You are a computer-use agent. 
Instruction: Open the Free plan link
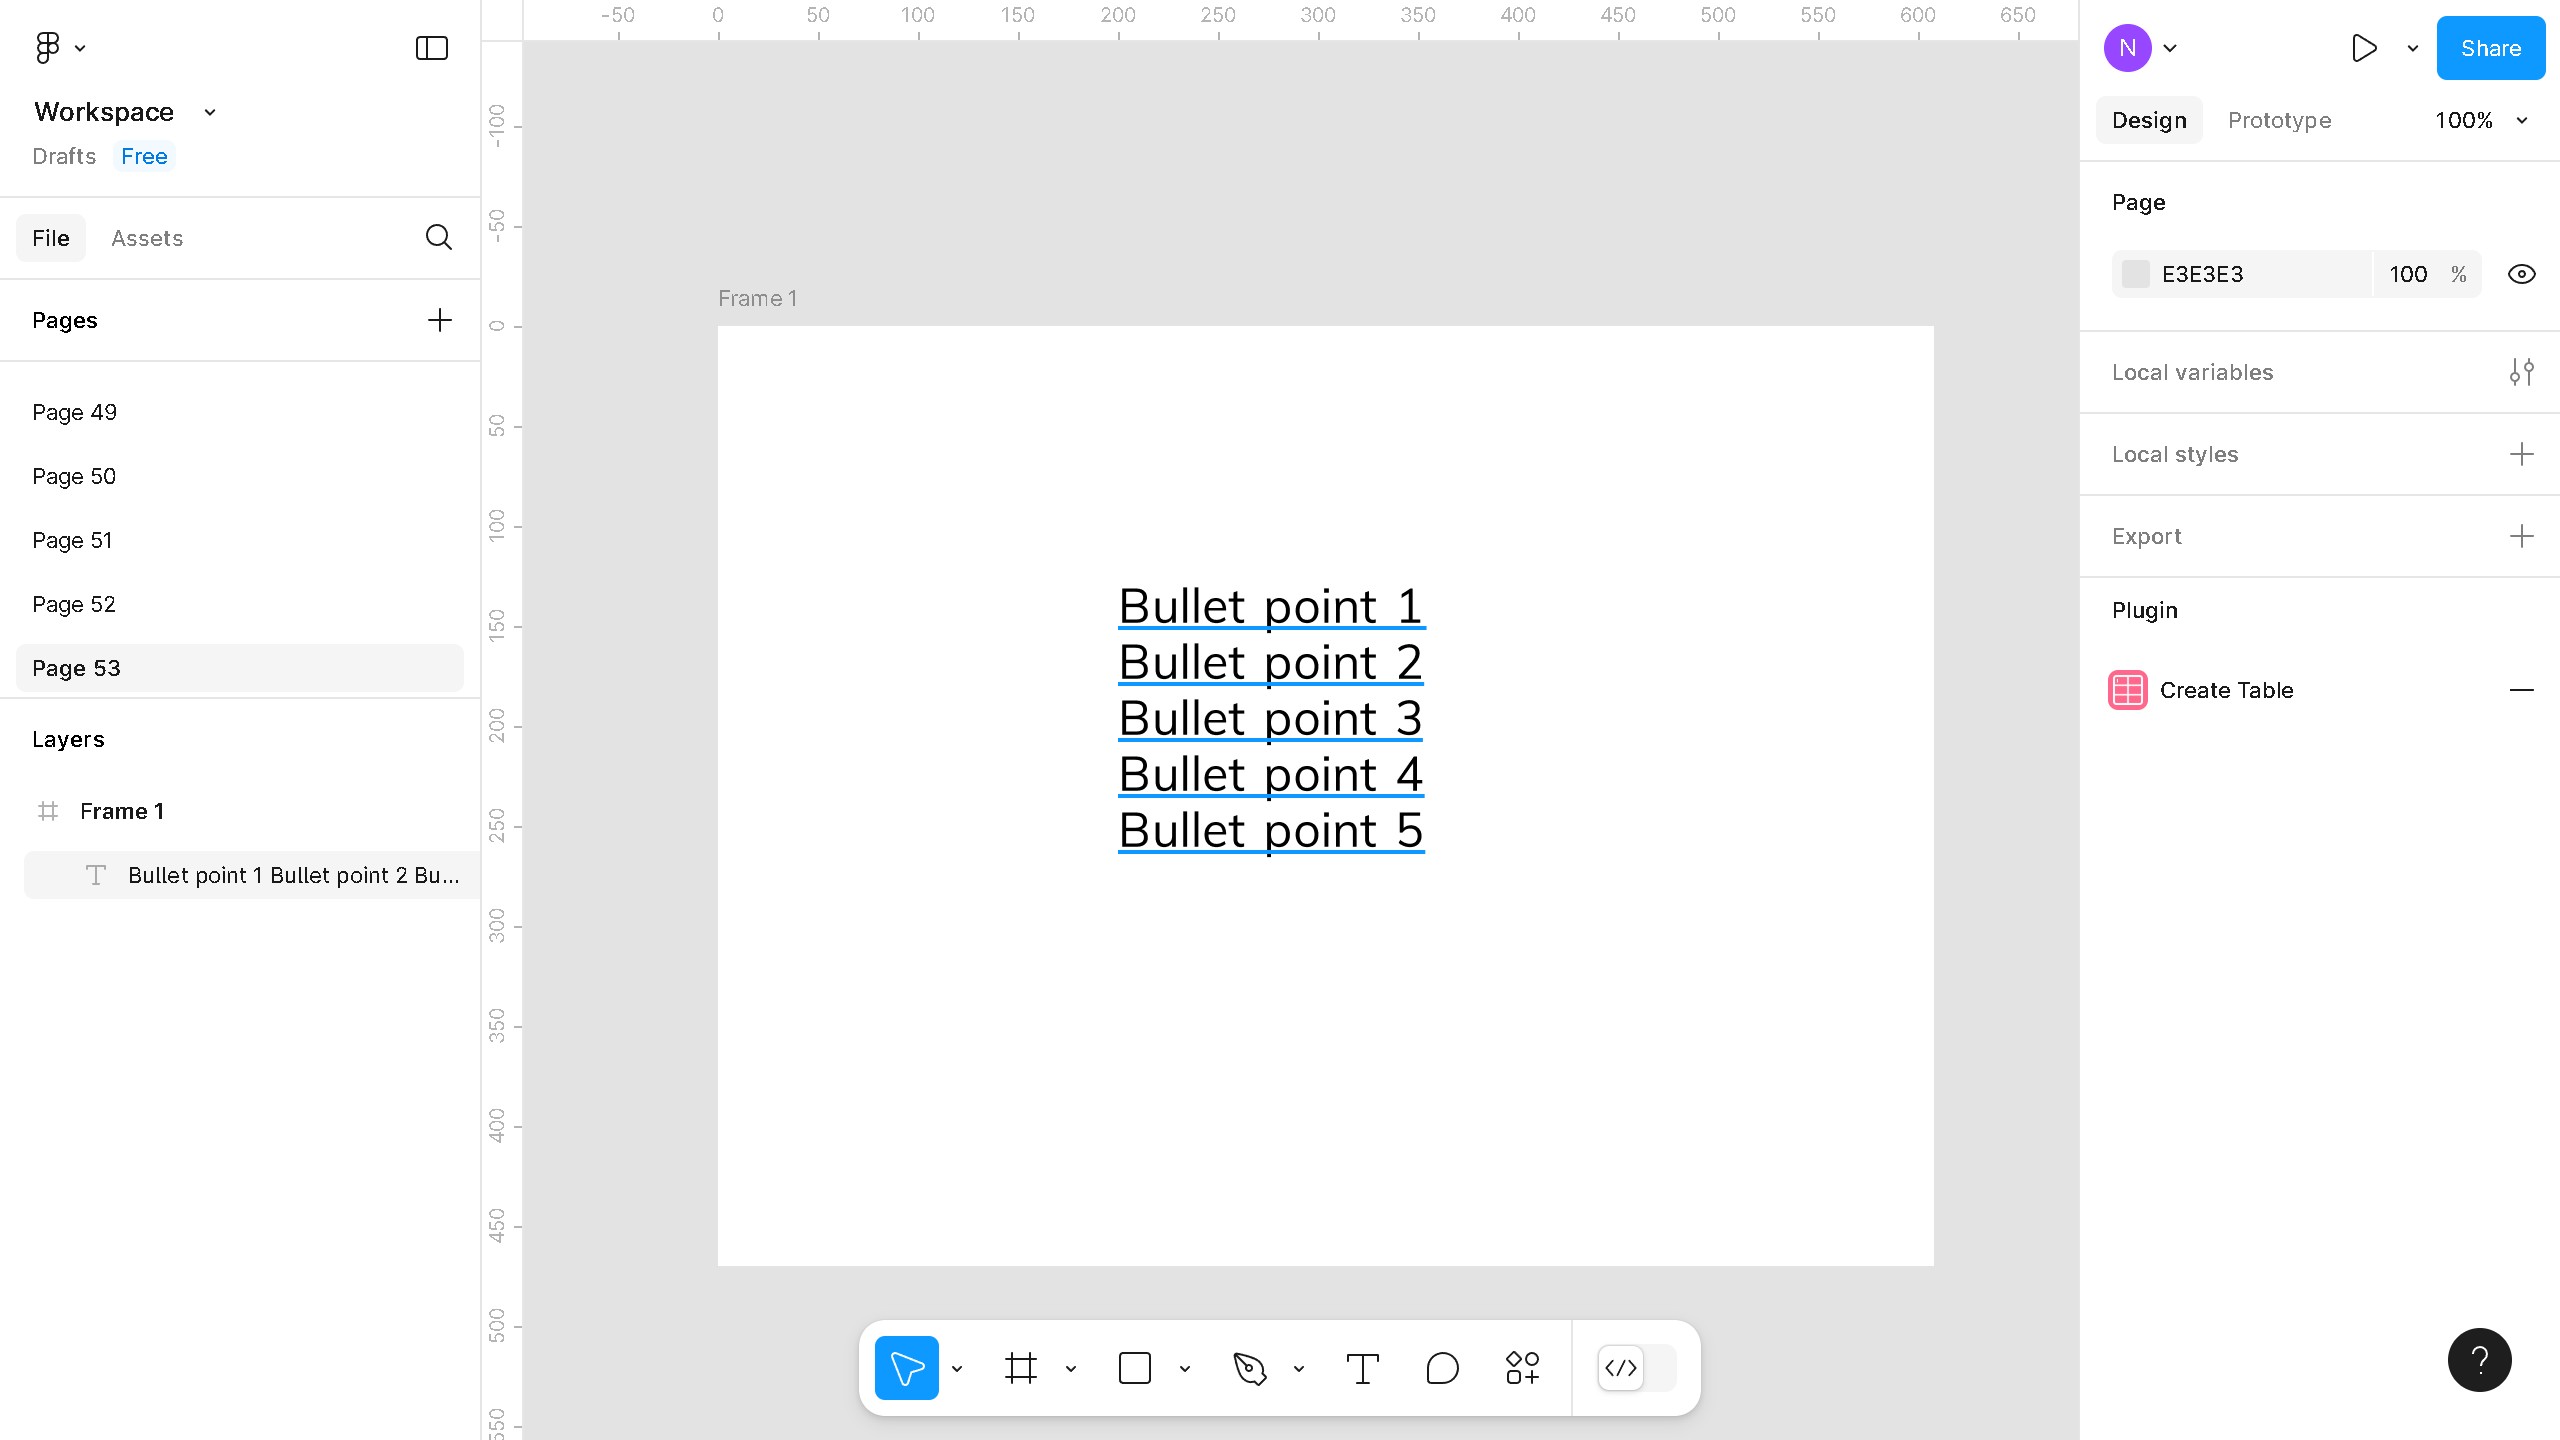click(x=143, y=156)
